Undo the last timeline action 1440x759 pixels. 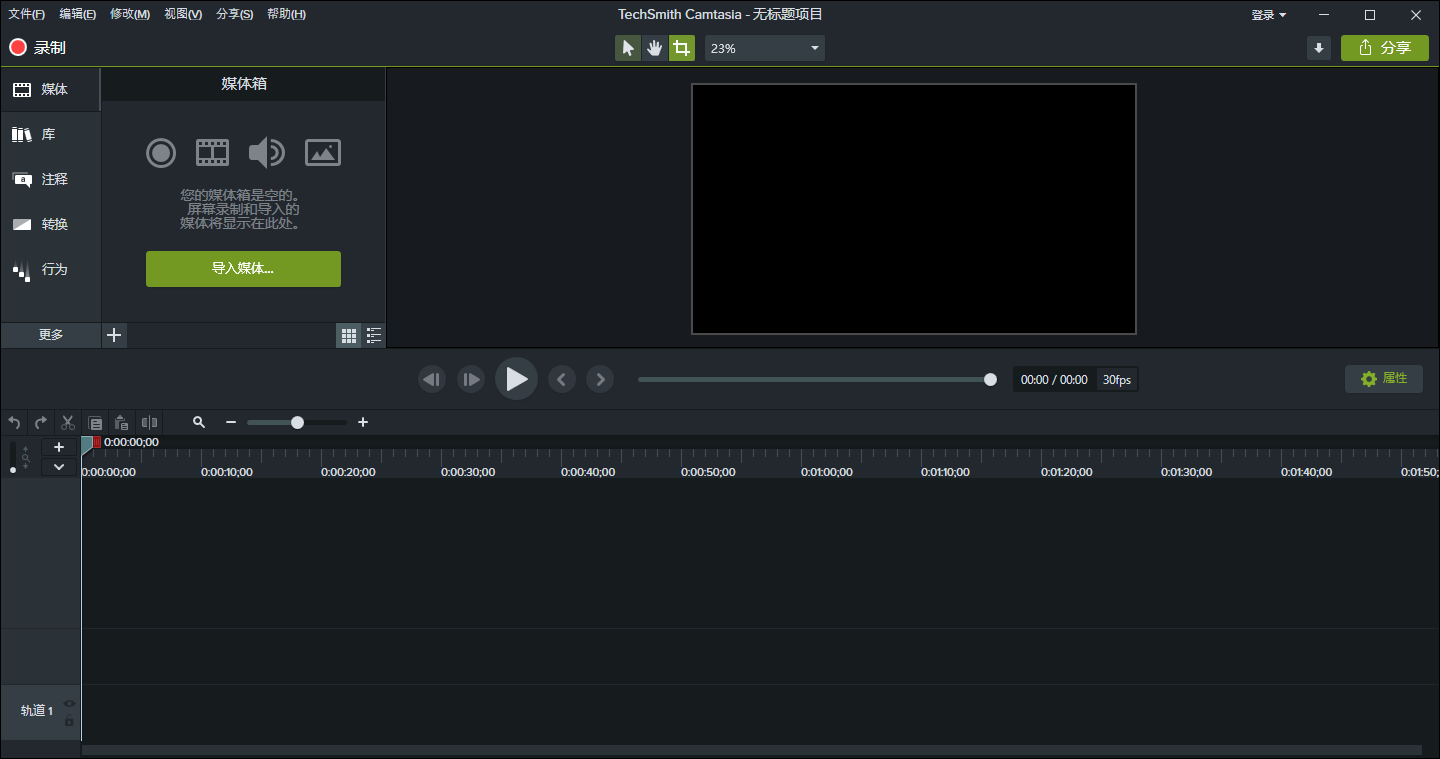point(14,423)
